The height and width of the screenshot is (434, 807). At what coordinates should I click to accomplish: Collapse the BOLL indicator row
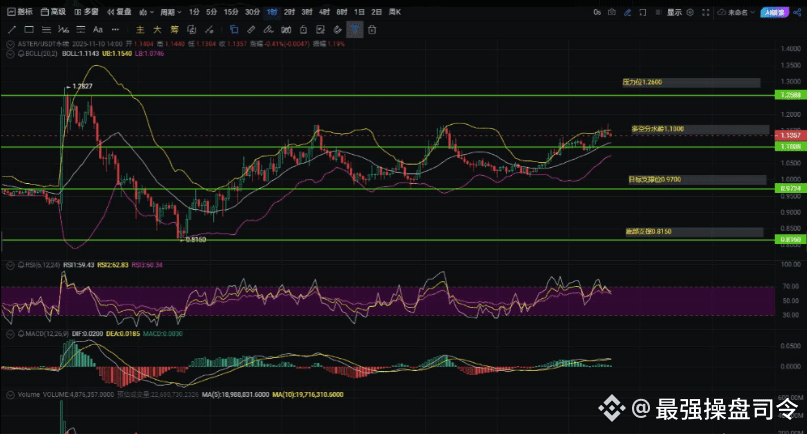click(8, 54)
